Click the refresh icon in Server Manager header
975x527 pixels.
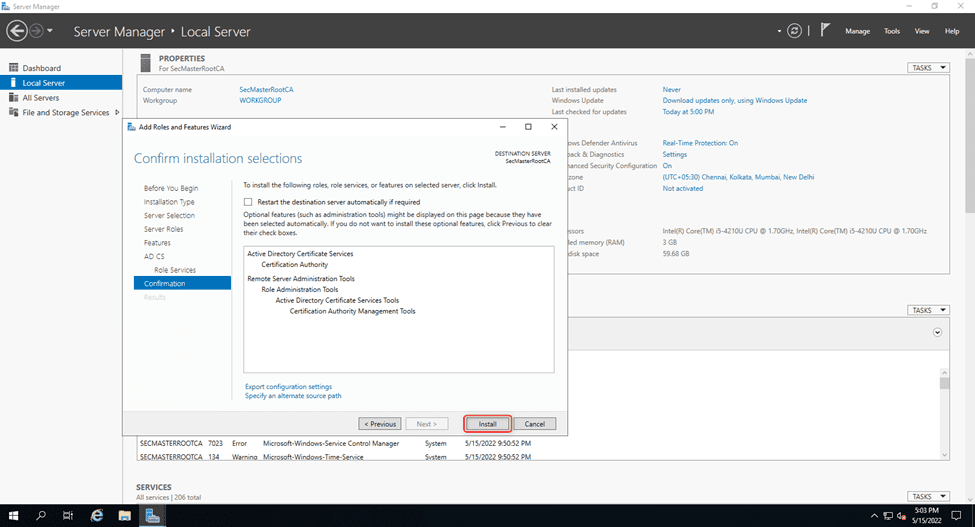click(794, 30)
